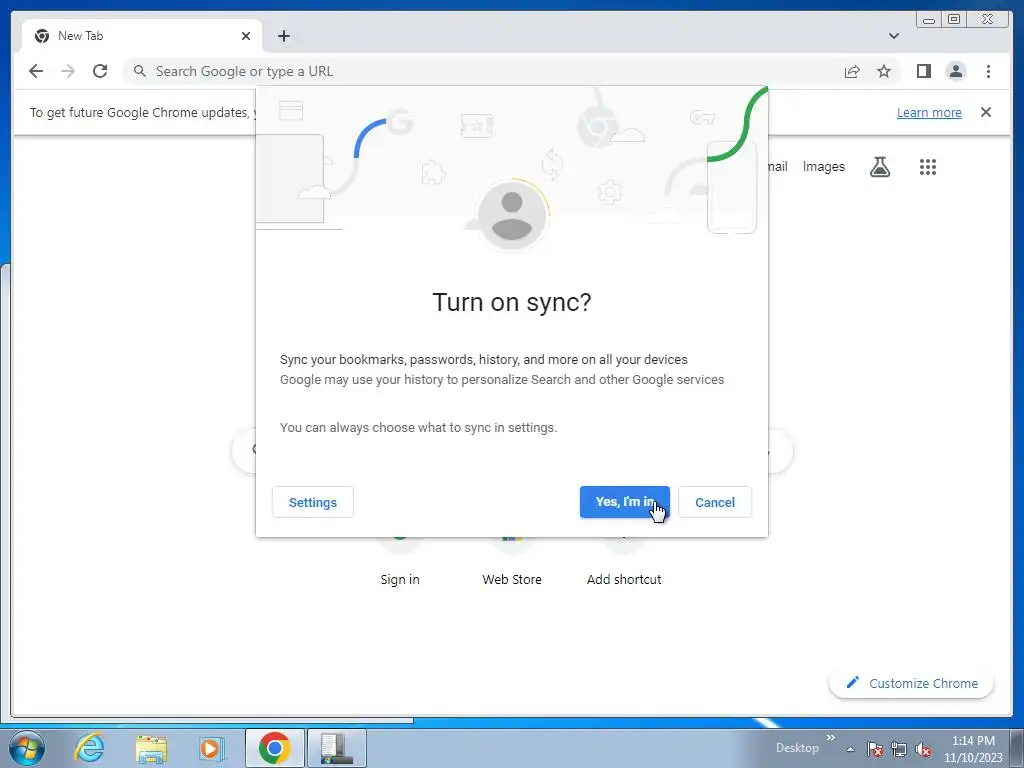Screen dimensions: 1024x768
Task: Cancel the sync dialog
Action: click(x=714, y=502)
